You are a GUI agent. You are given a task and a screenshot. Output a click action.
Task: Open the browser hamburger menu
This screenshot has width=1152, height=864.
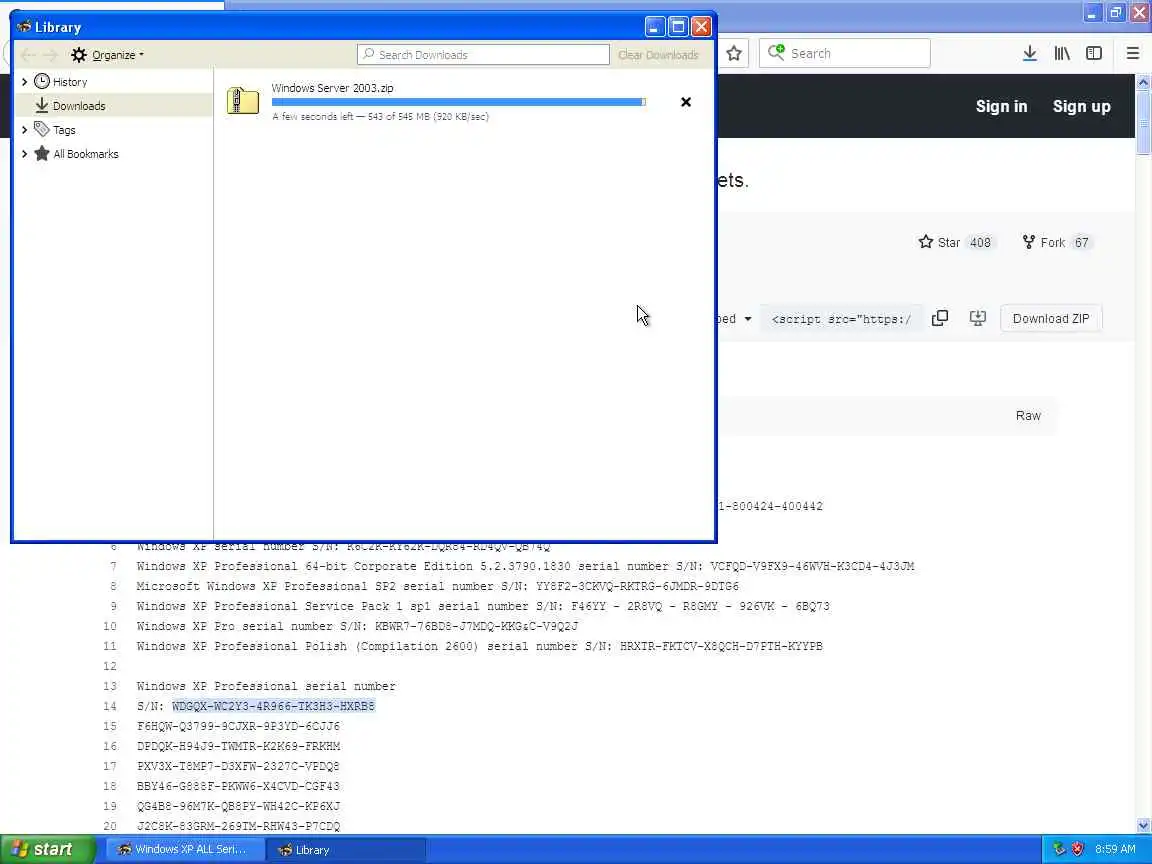(1132, 54)
